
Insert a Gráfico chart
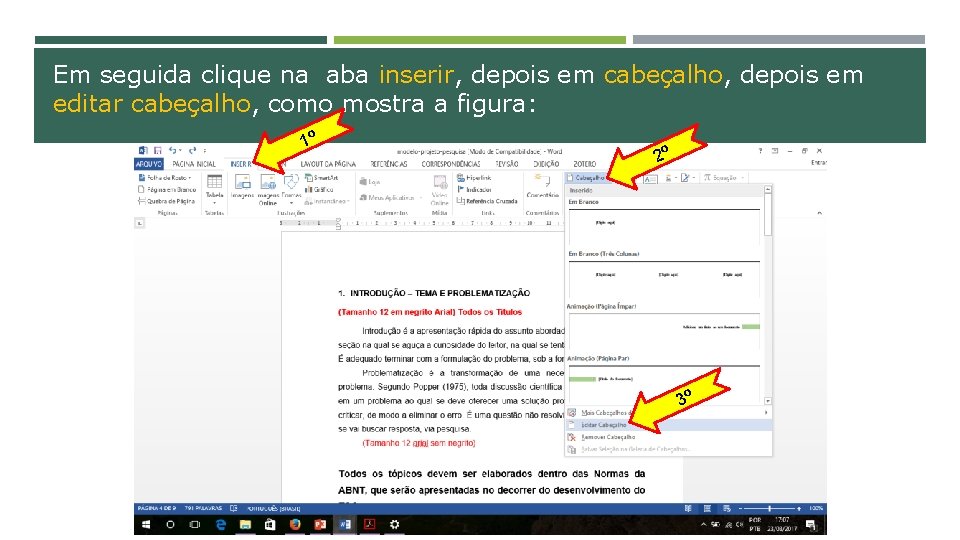click(319, 190)
